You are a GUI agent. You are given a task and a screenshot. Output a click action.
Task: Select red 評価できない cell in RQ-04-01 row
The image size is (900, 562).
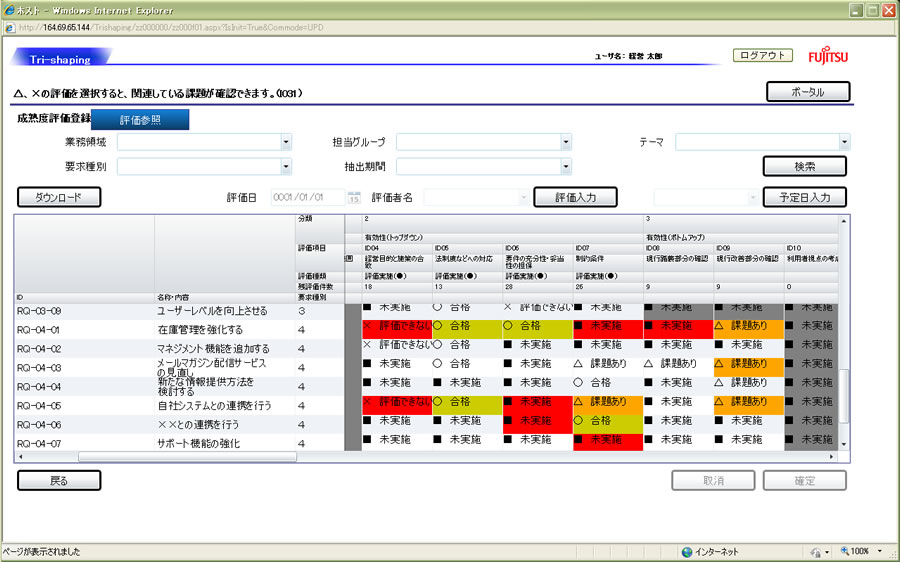tap(397, 326)
